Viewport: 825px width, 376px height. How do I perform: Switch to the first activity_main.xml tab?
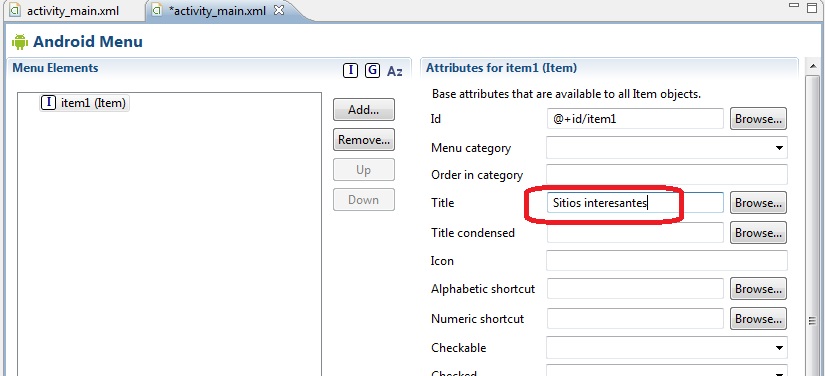pos(66,11)
